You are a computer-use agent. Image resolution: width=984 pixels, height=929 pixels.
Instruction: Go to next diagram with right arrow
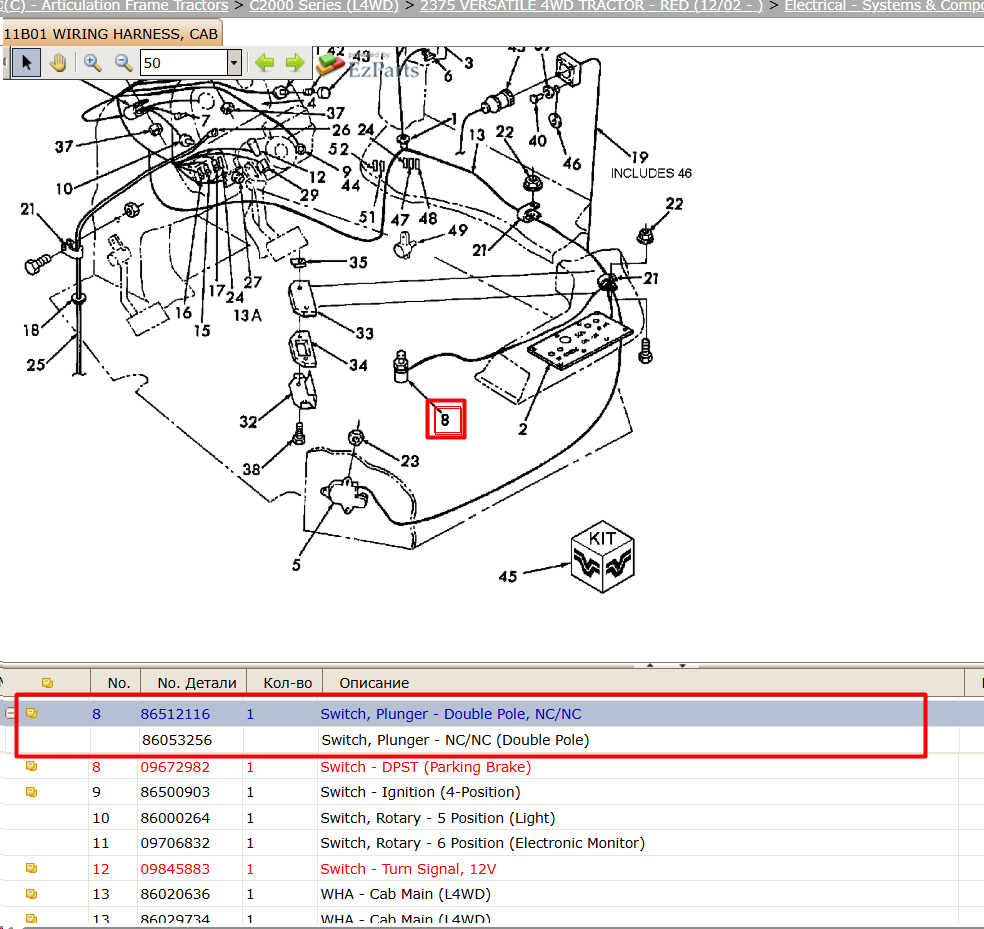(294, 63)
